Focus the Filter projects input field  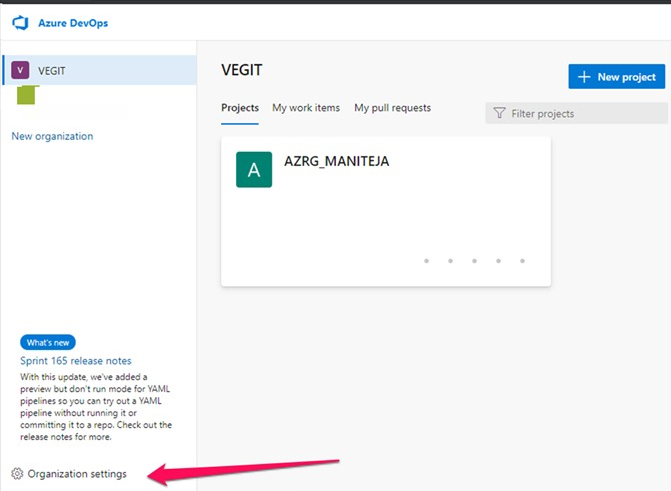(x=576, y=113)
